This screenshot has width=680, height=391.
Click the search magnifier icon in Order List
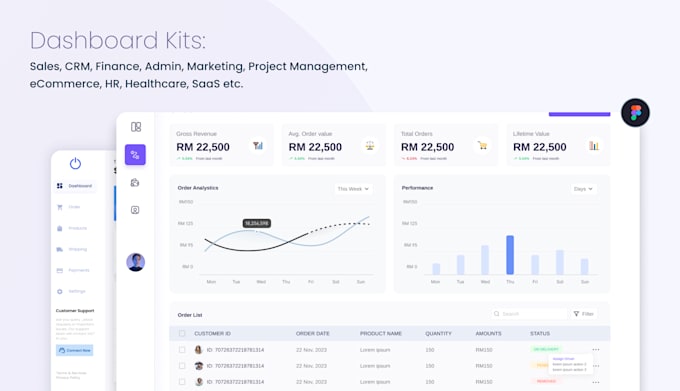497,313
